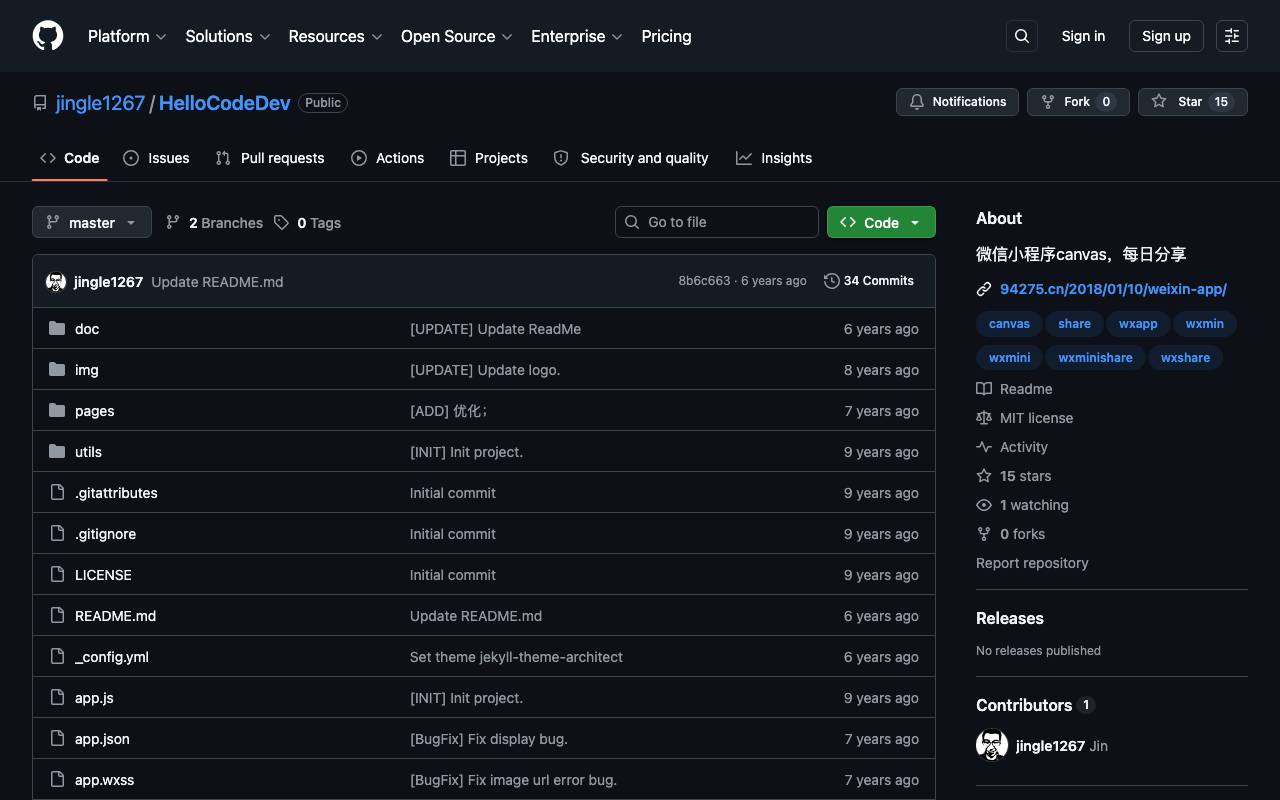This screenshot has width=1280, height=800.
Task: Open the app.wxss file
Action: point(104,780)
